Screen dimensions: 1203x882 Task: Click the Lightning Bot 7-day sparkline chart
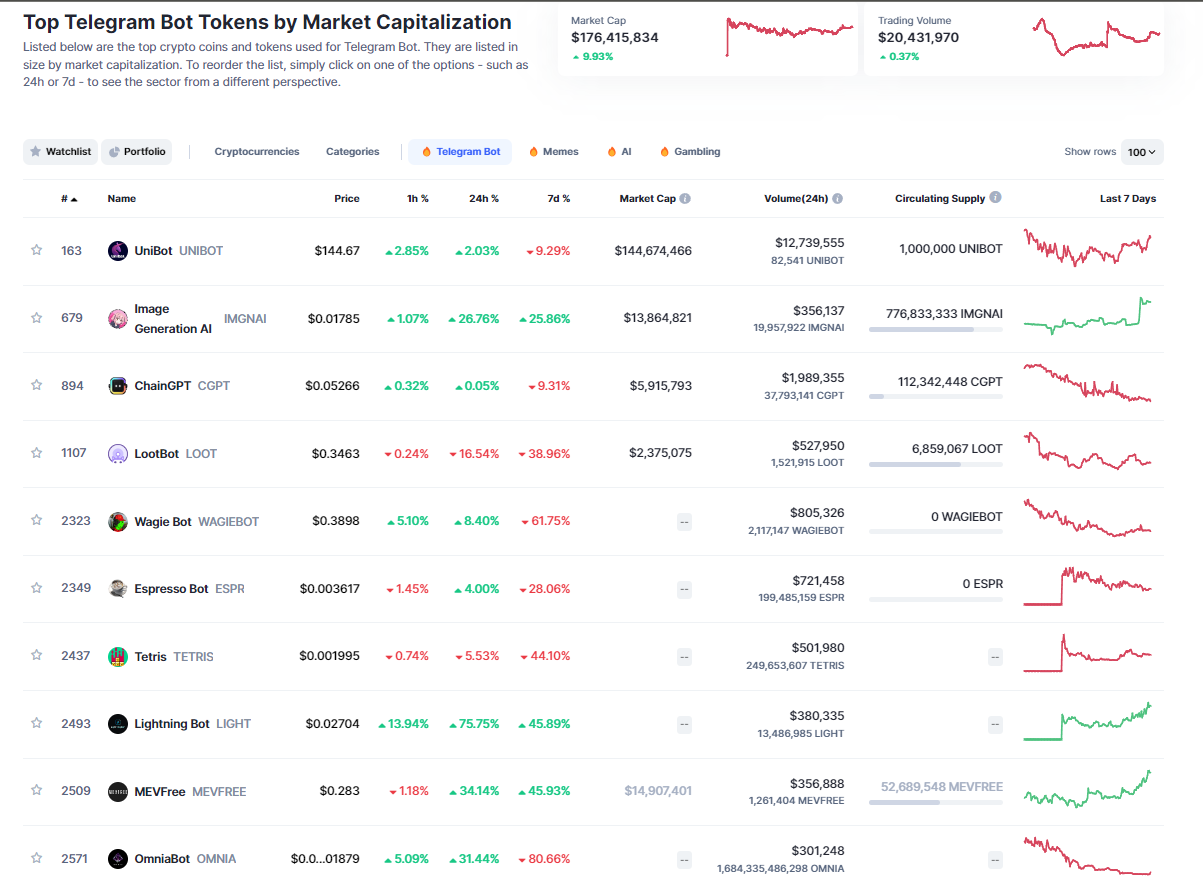click(x=1087, y=722)
